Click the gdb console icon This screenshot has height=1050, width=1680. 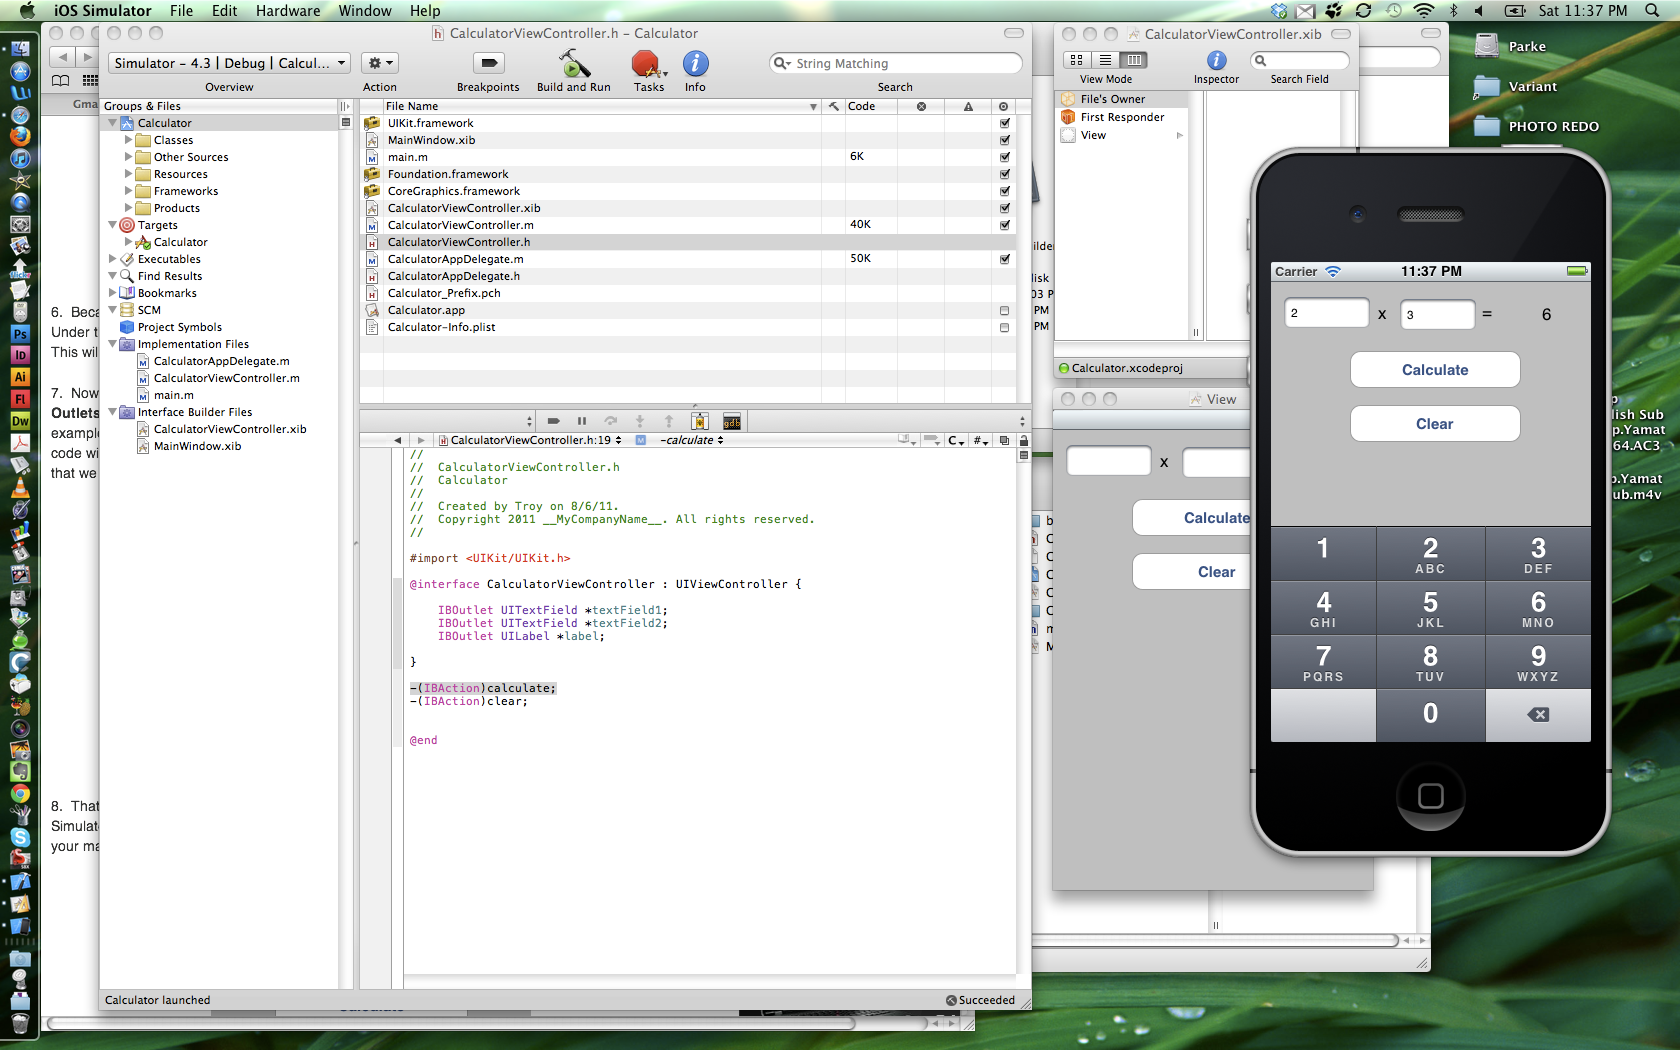point(731,422)
